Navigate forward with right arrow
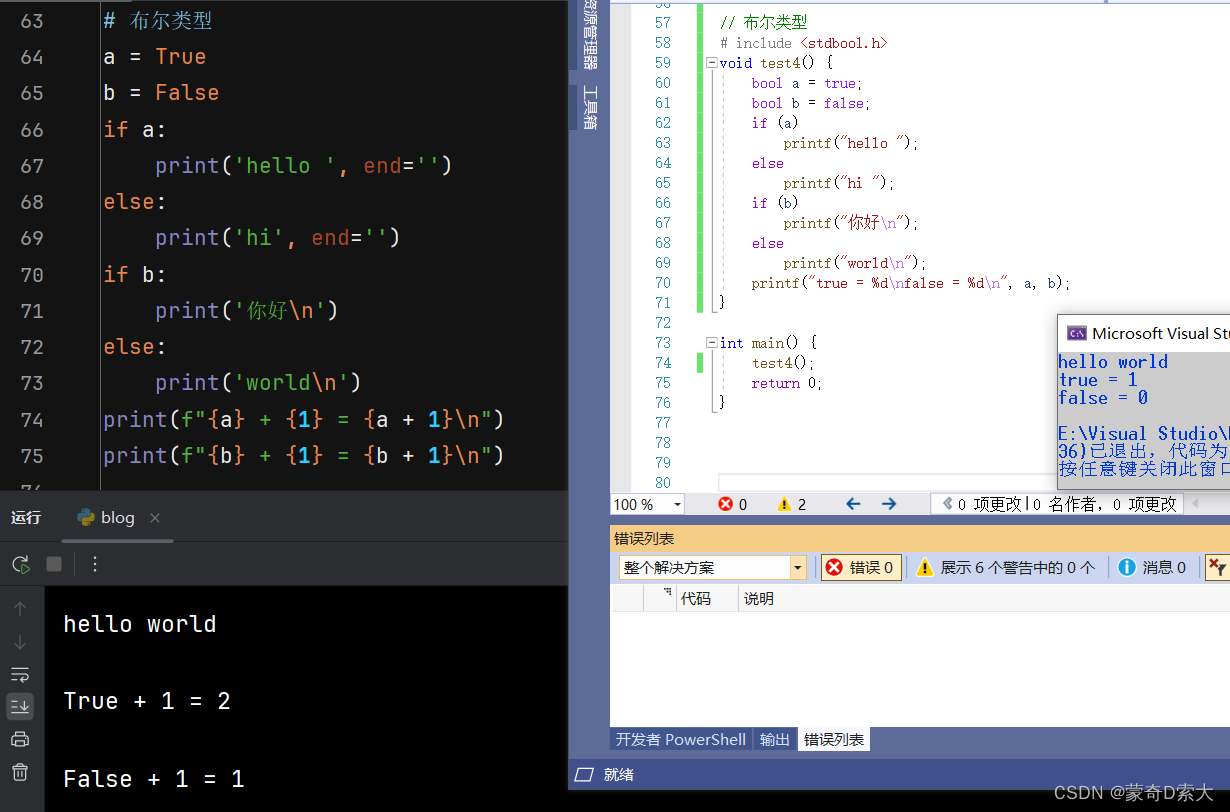1230x812 pixels. (x=889, y=504)
